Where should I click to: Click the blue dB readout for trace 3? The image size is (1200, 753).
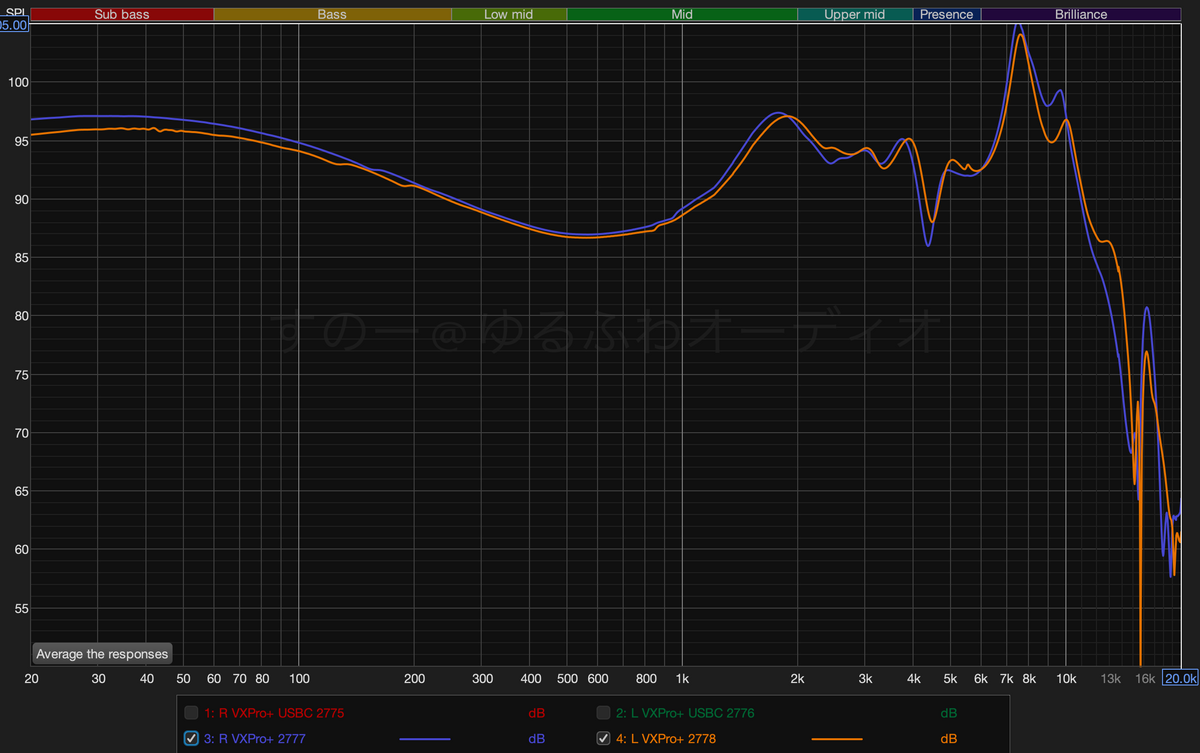pyautogui.click(x=536, y=739)
